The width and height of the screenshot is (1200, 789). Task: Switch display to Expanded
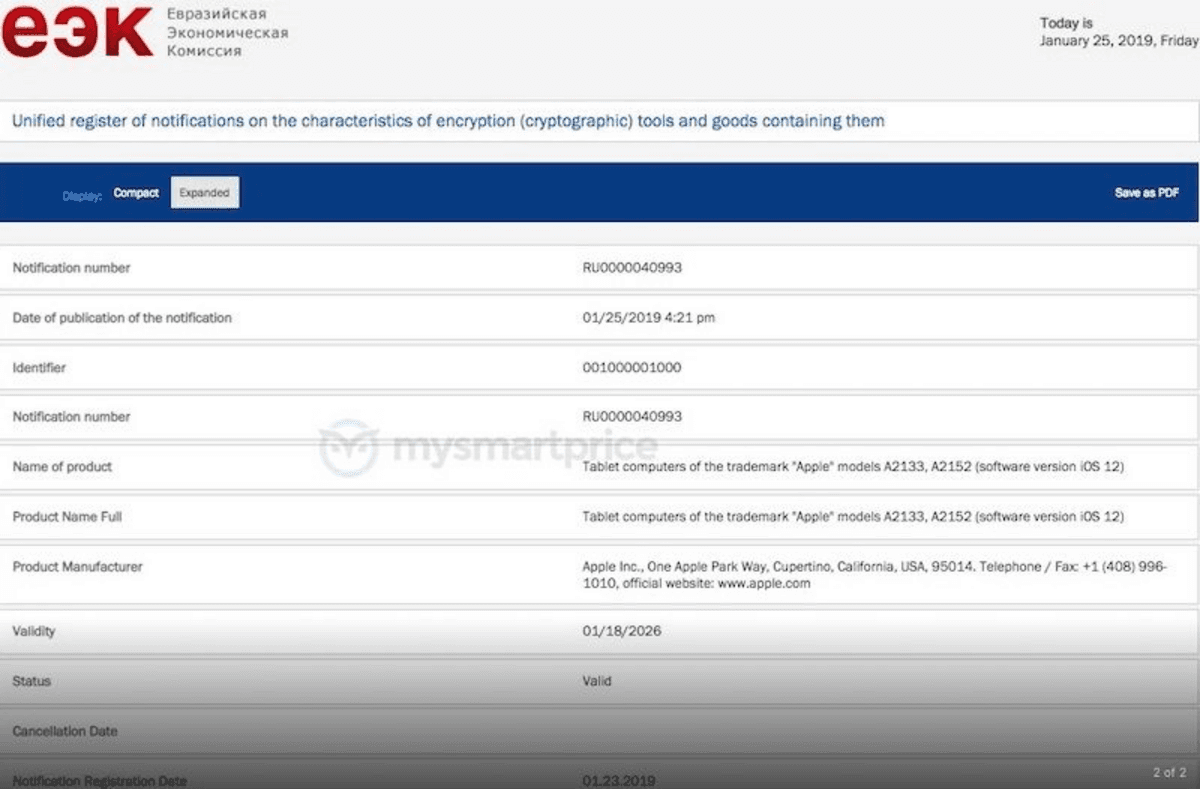coord(205,193)
